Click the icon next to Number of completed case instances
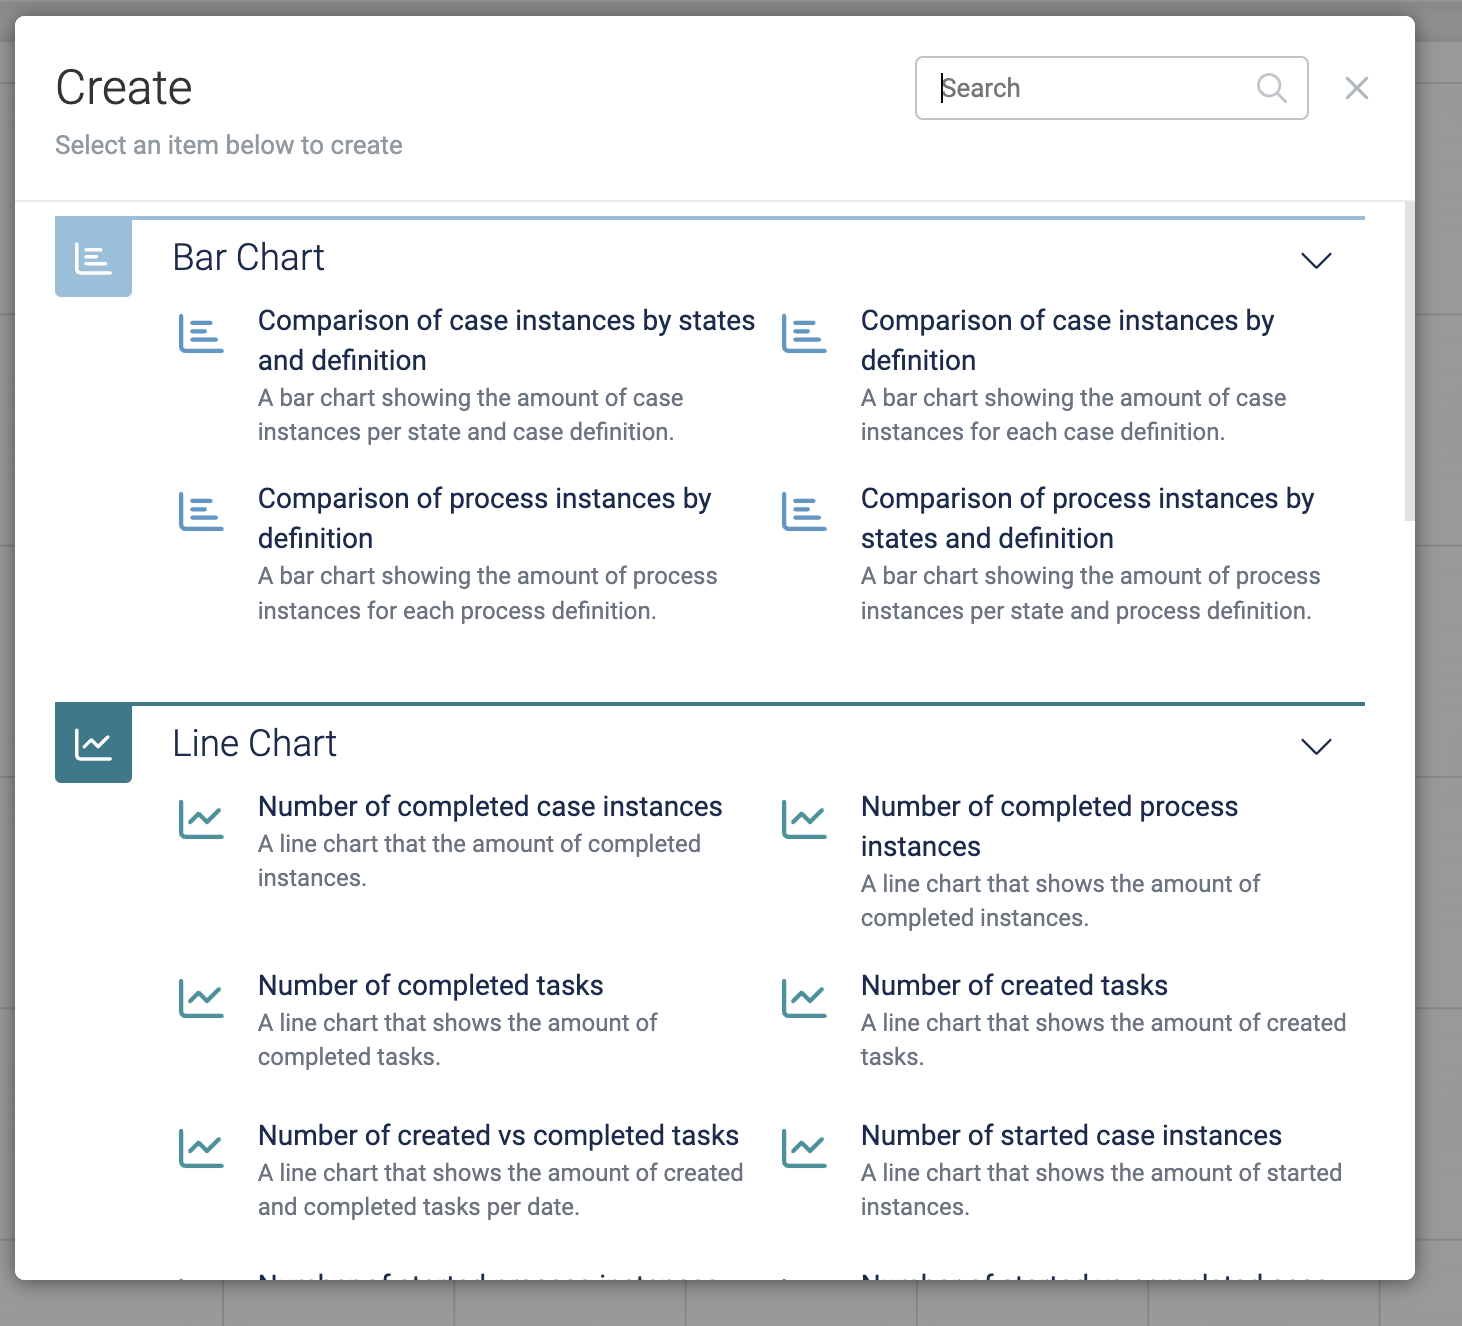Viewport: 1462px width, 1326px height. (x=200, y=820)
